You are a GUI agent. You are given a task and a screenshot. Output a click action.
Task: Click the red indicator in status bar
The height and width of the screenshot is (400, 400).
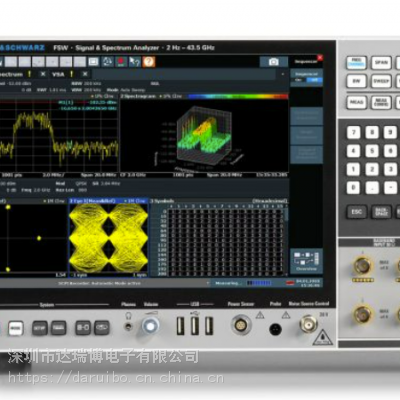(x=290, y=283)
